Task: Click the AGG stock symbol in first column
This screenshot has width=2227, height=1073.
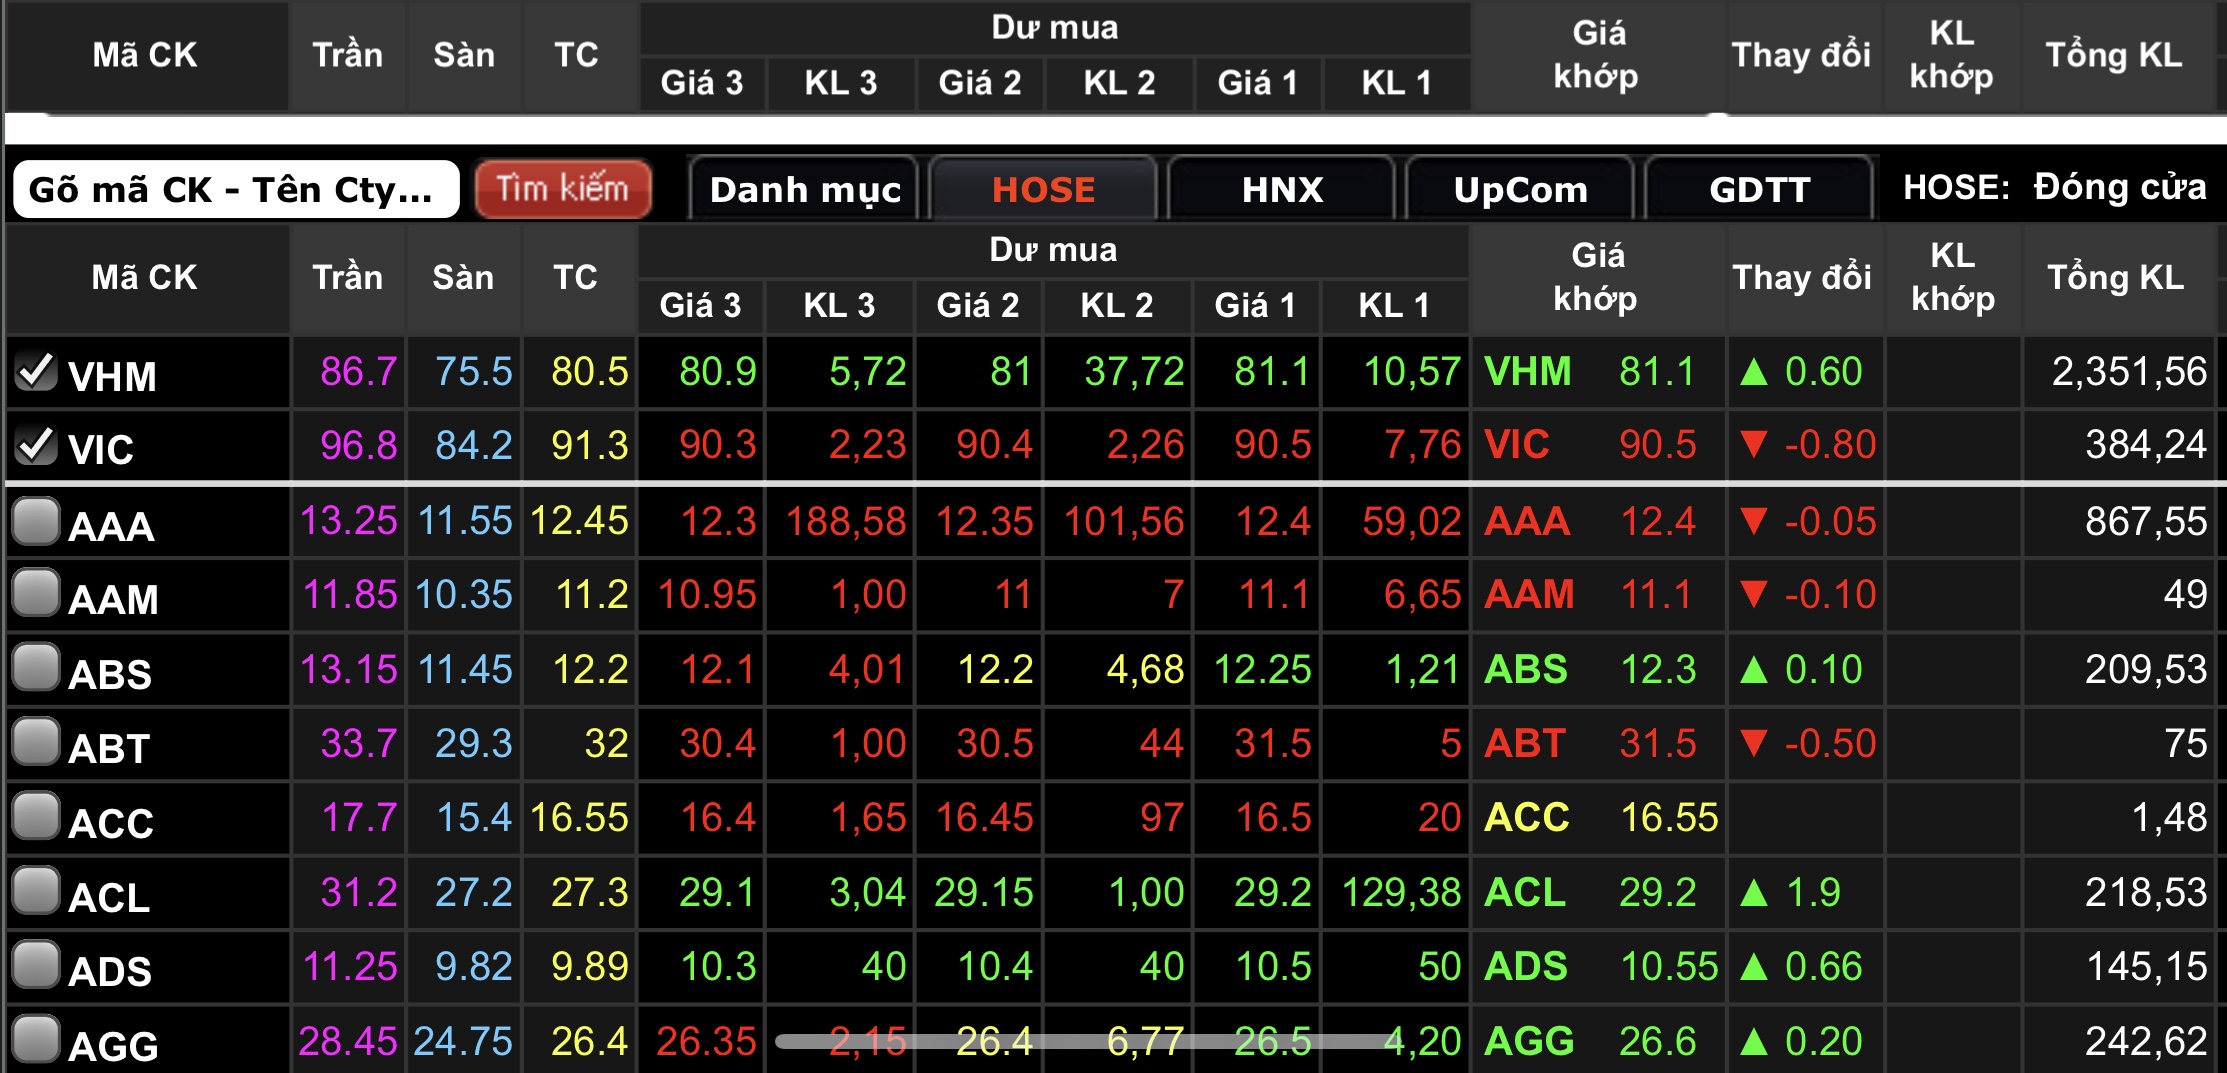Action: [x=113, y=1047]
